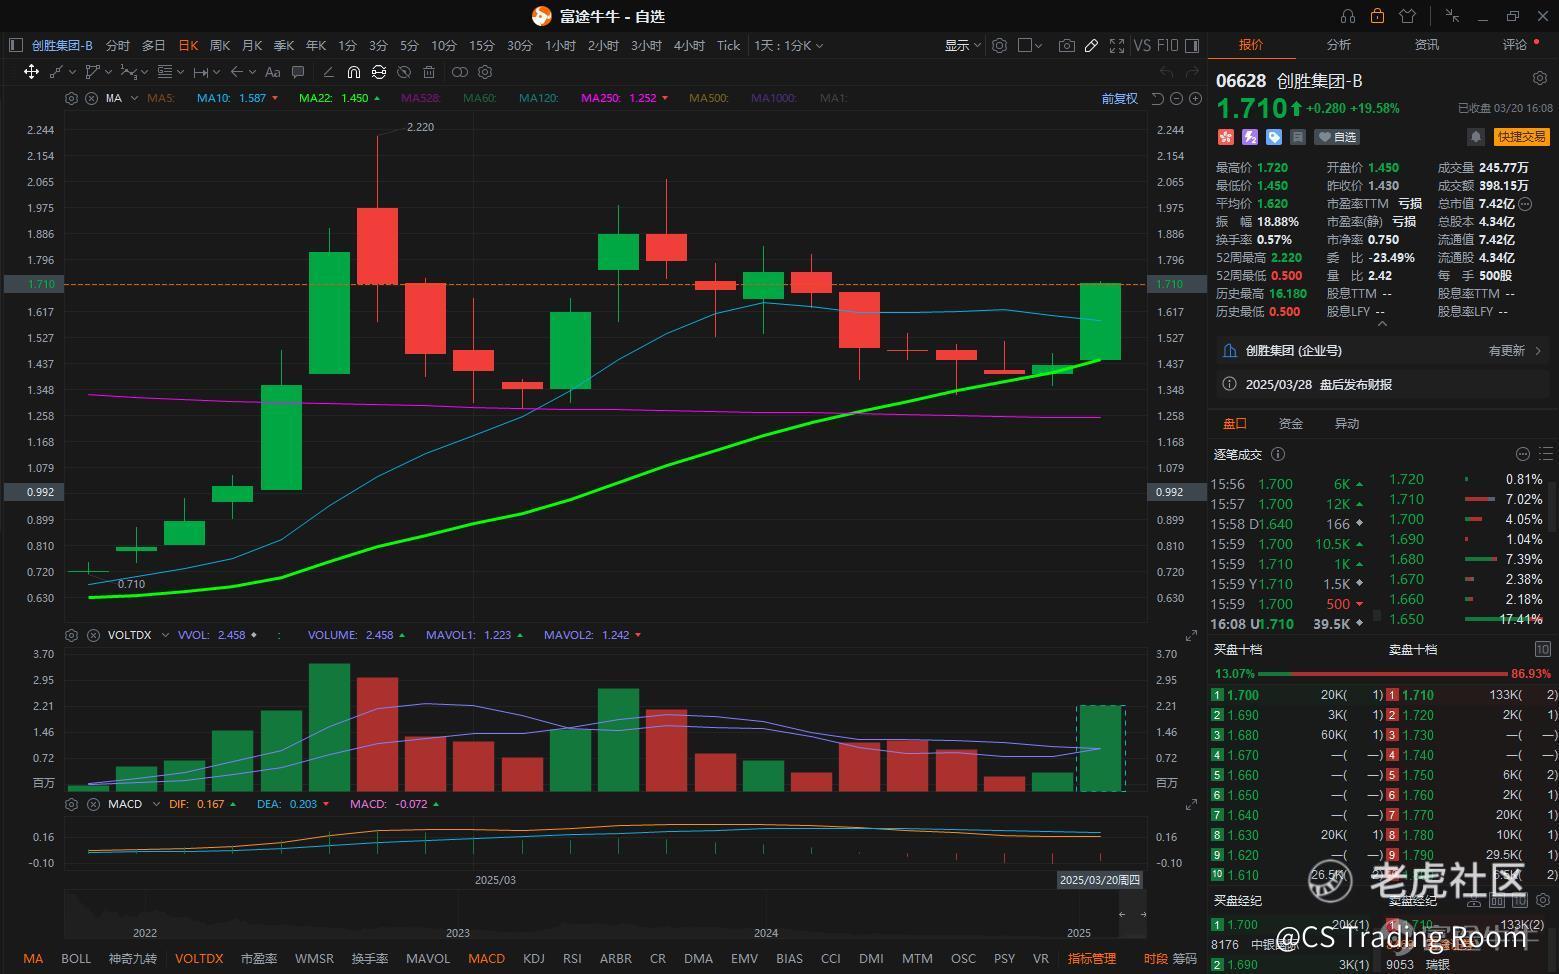Image resolution: width=1559 pixels, height=974 pixels.
Task: Maximize the volume indicator pane
Action: [x=1191, y=635]
